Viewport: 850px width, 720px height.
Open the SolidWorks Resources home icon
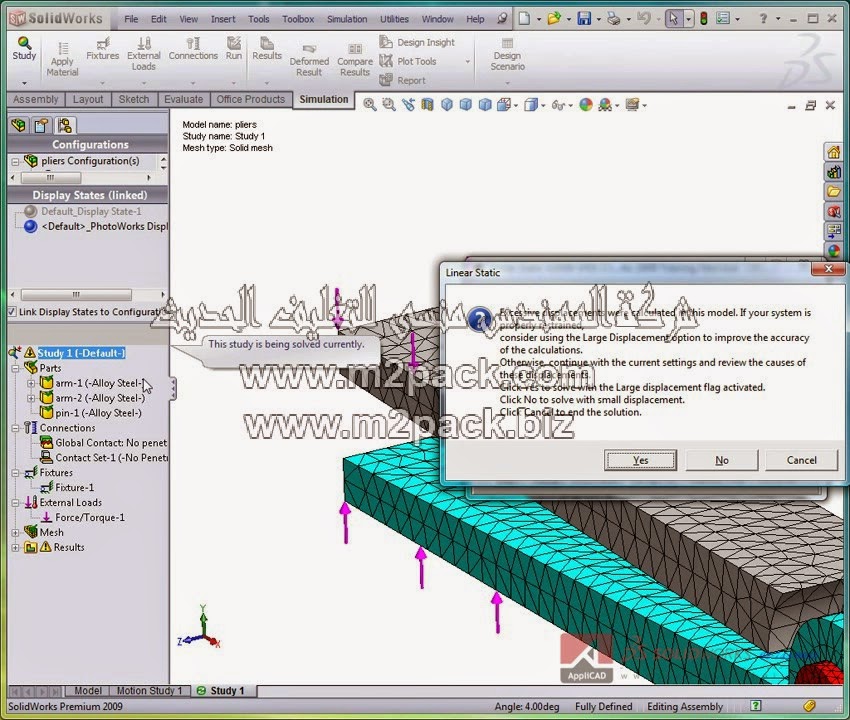pos(833,152)
